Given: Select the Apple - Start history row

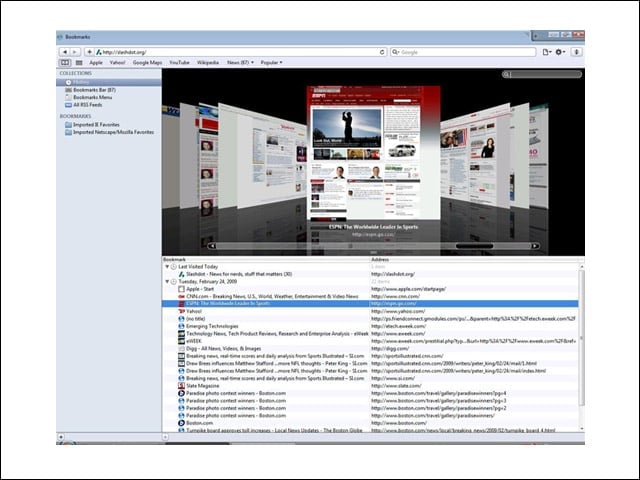Looking at the screenshot, I should tap(370, 289).
